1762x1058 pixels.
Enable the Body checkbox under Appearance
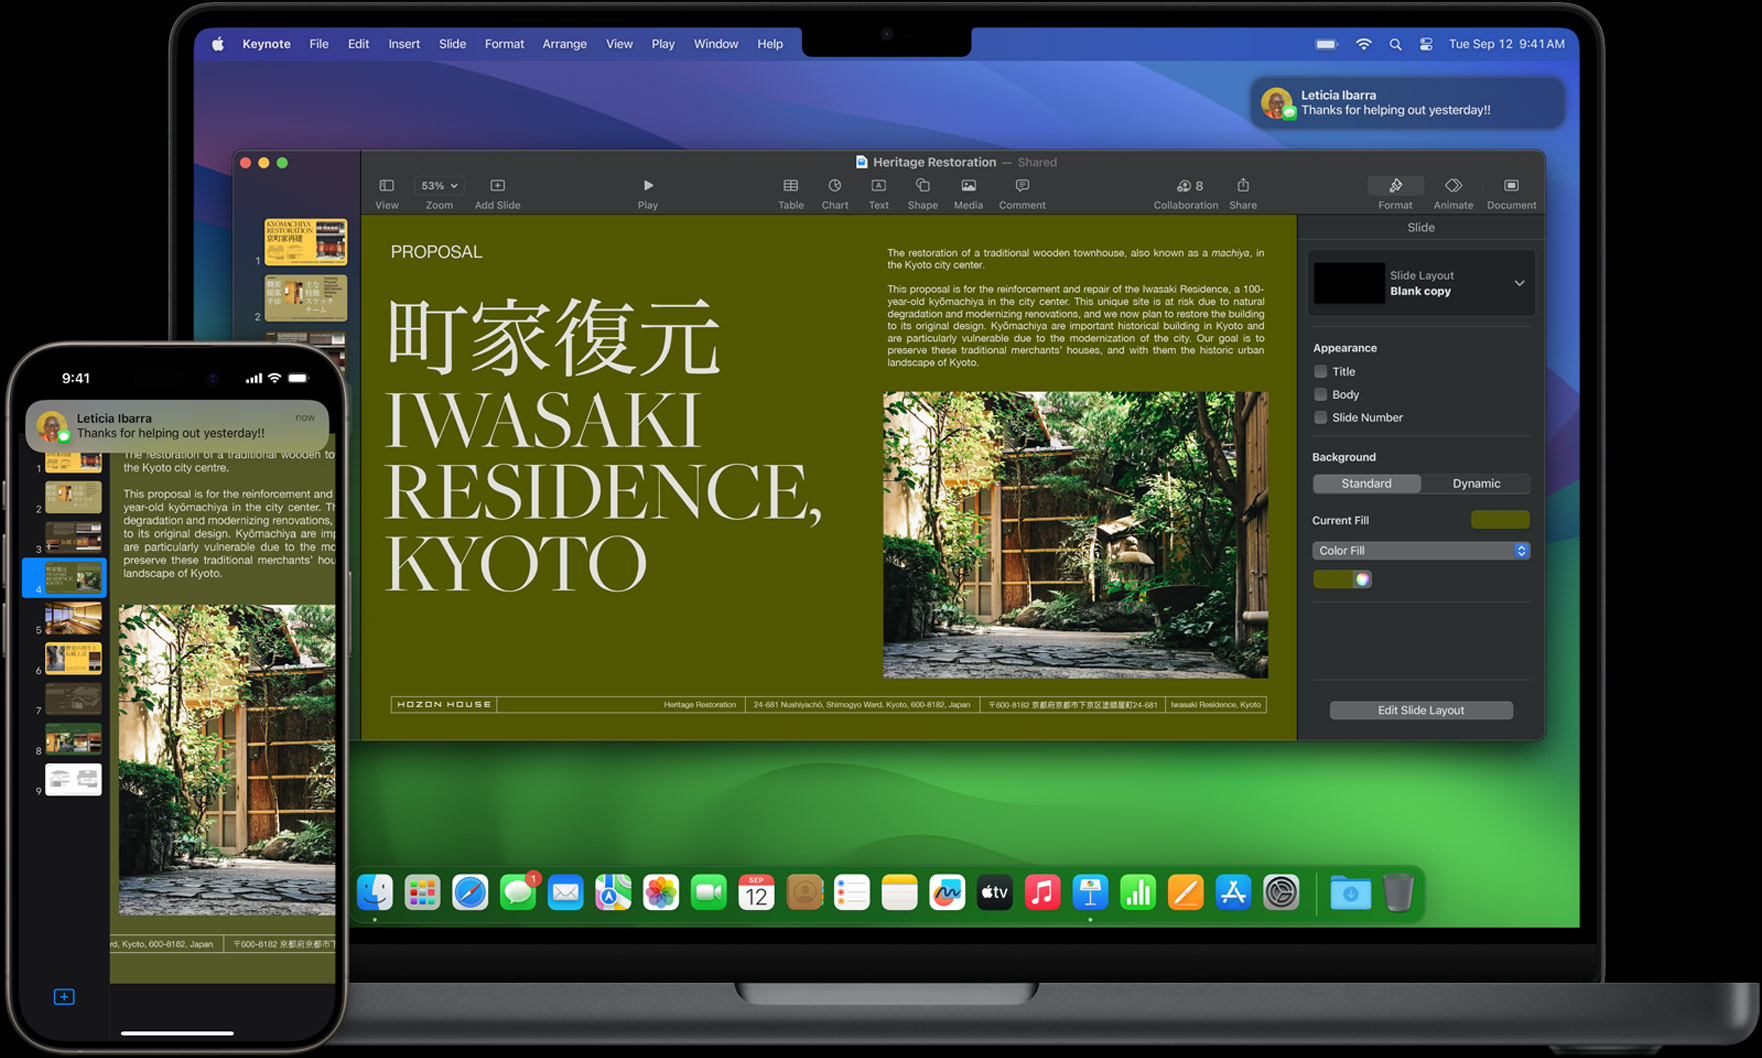coord(1320,394)
